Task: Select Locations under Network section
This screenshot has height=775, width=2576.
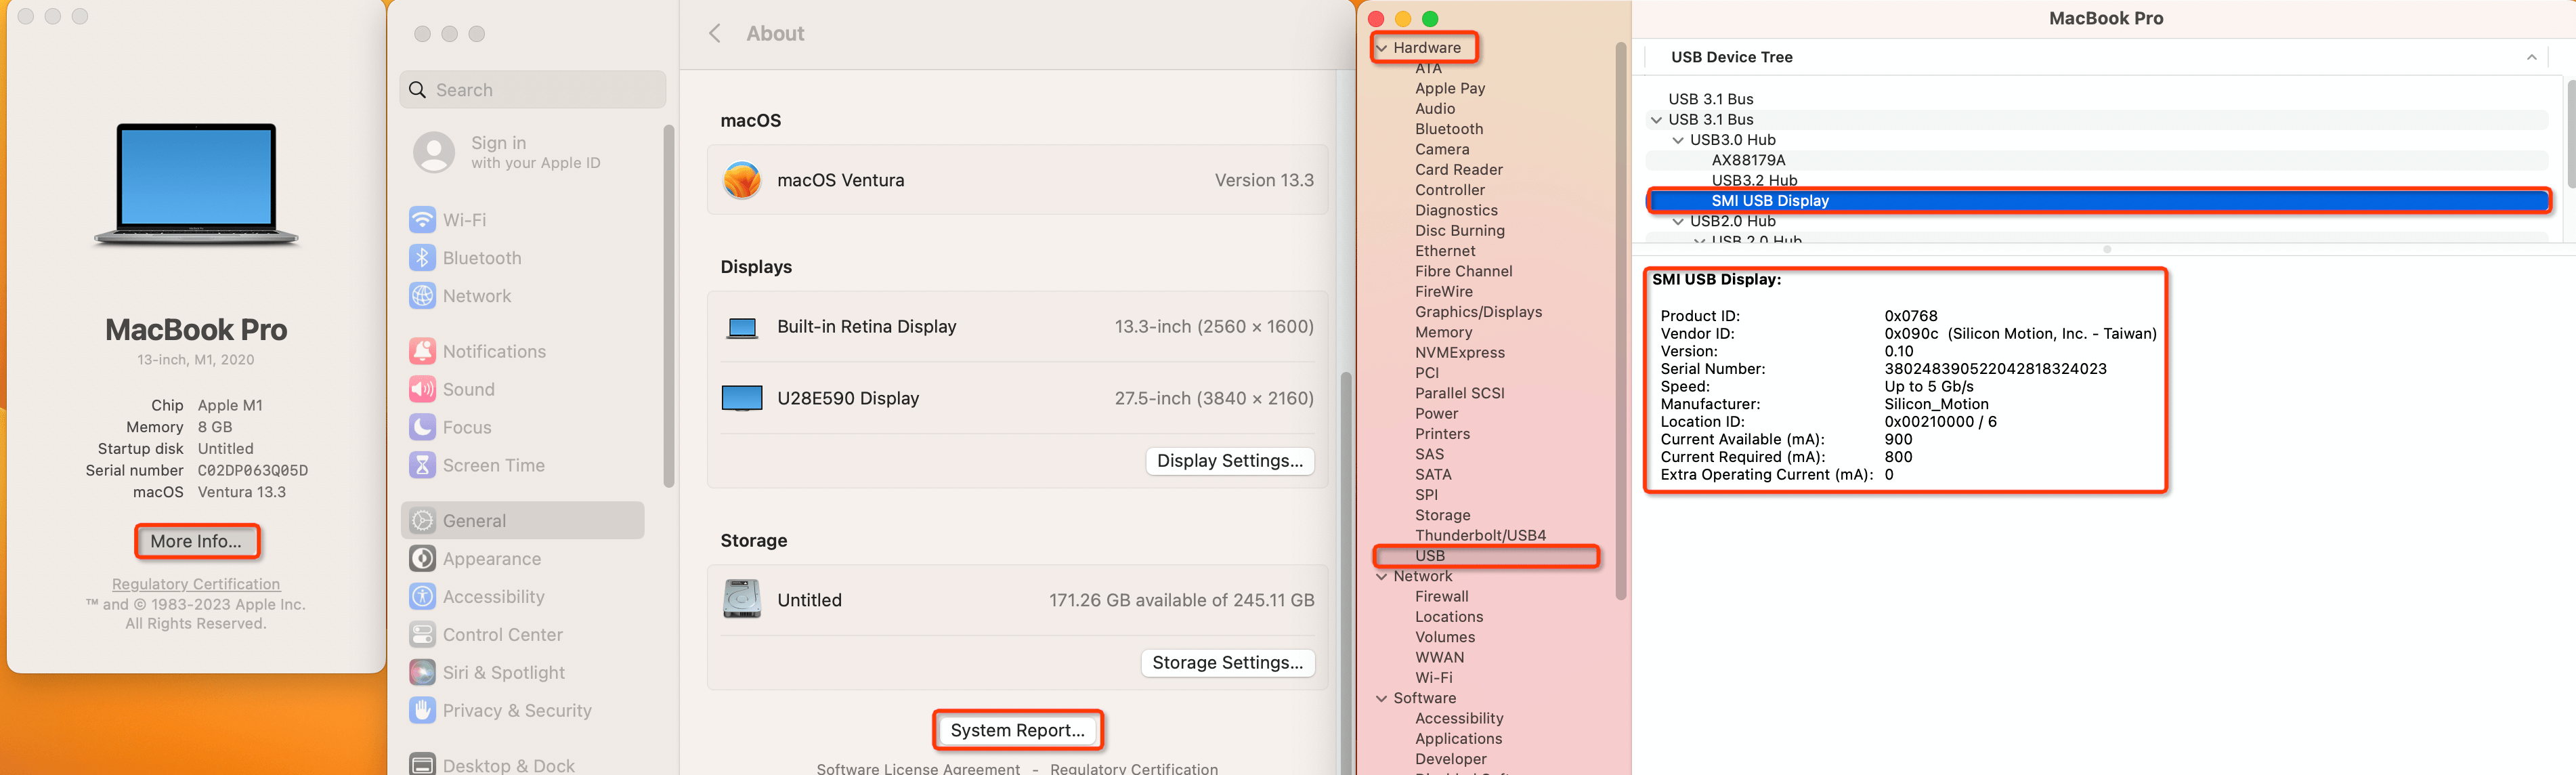Action: [x=1449, y=617]
